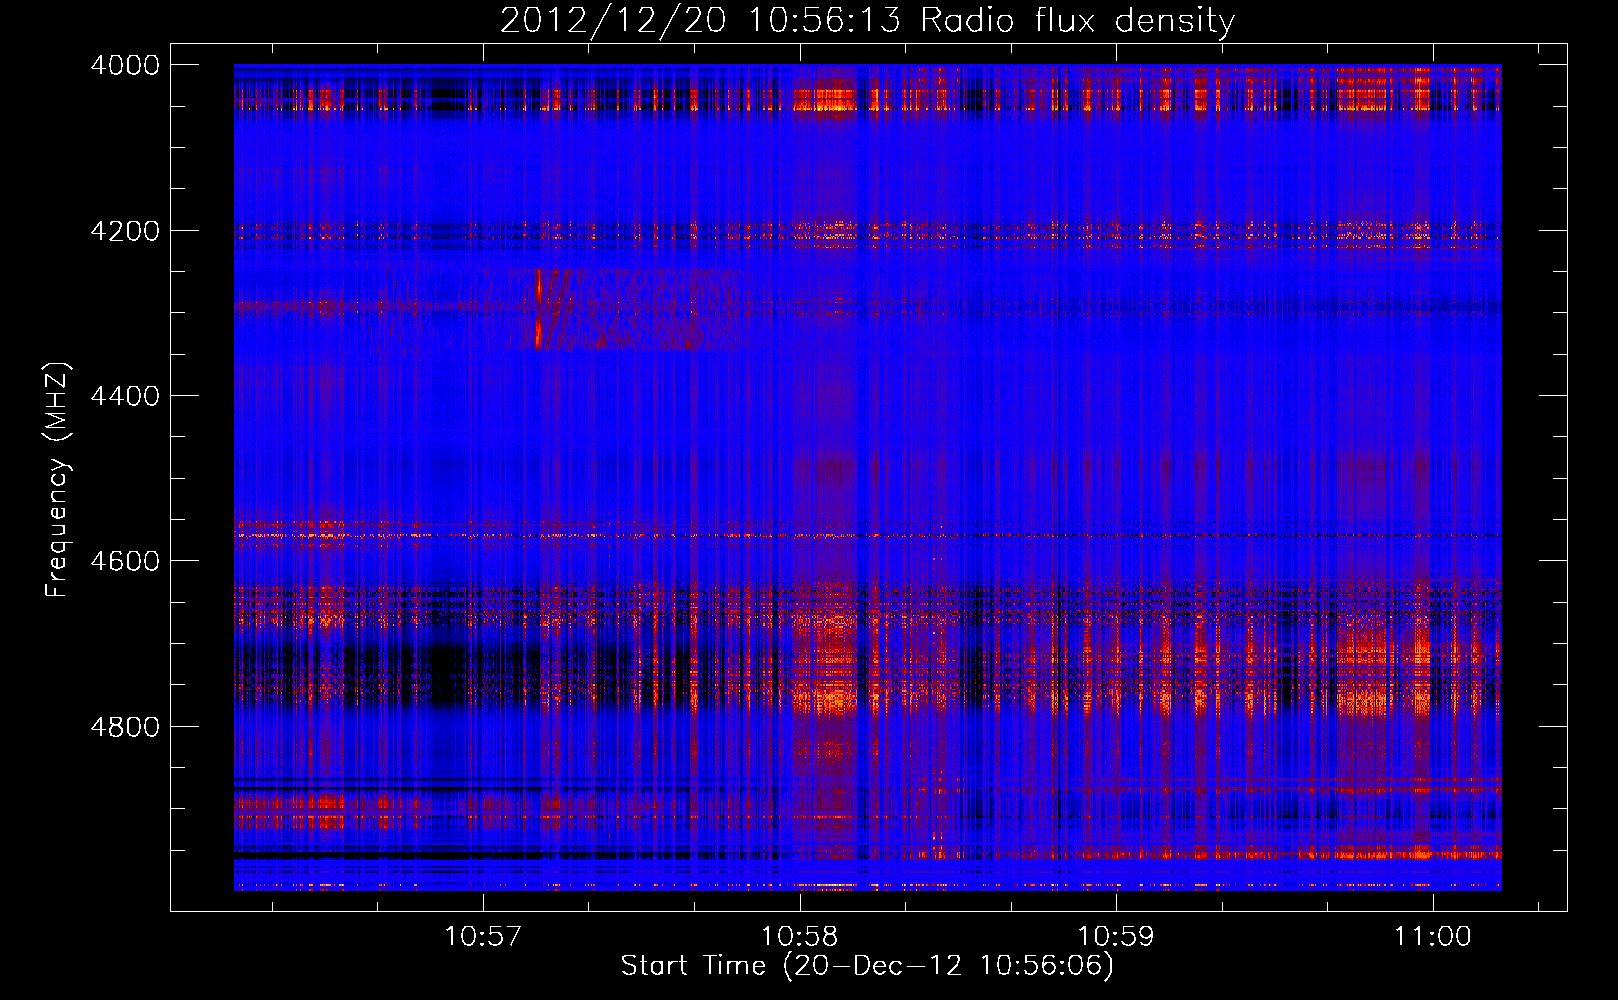
Task: Select the 4400 frequency tick label
Action: click(x=125, y=396)
